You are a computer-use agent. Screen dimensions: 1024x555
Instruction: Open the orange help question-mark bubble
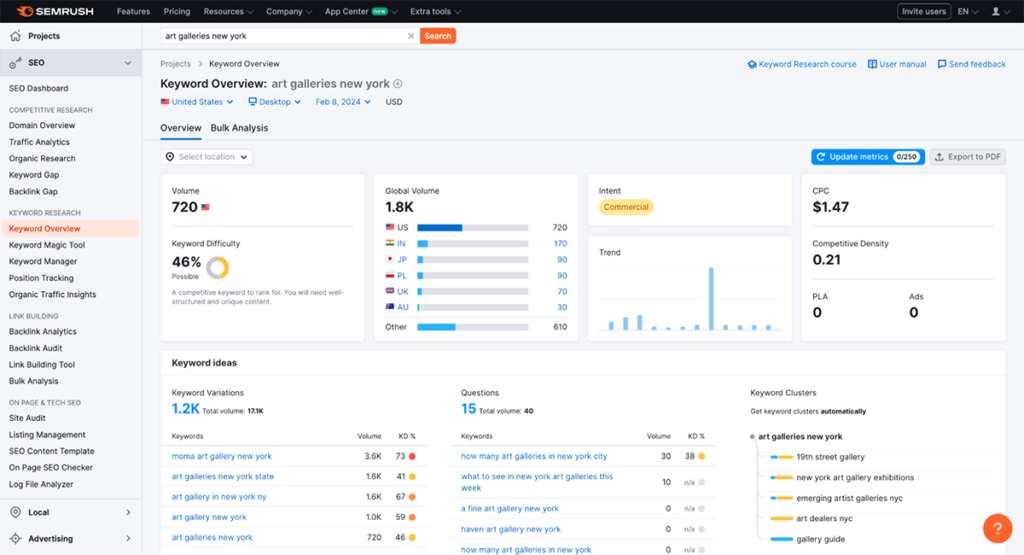(997, 528)
